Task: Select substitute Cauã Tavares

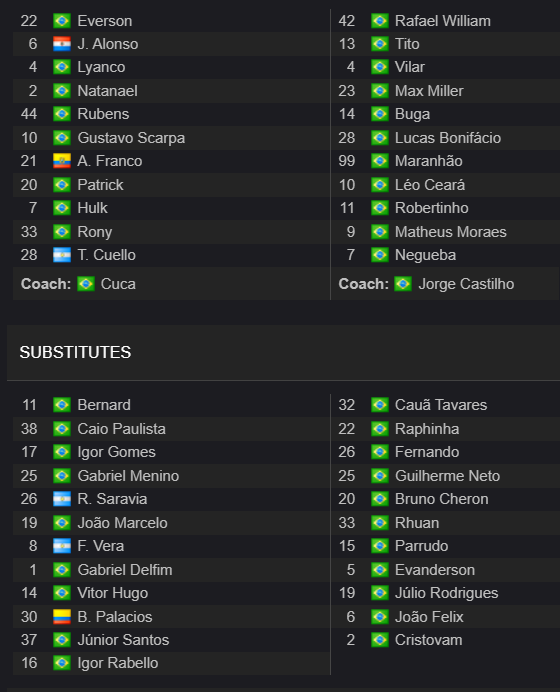Action: click(441, 405)
